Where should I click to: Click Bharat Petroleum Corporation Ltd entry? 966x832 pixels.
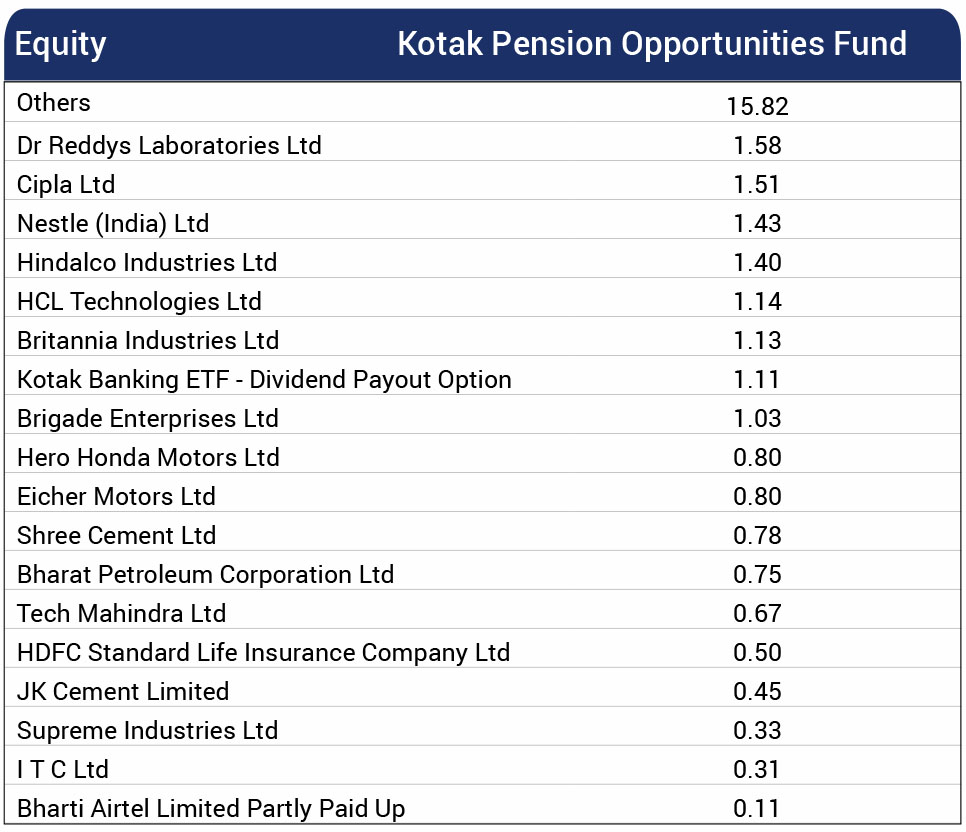click(x=205, y=574)
